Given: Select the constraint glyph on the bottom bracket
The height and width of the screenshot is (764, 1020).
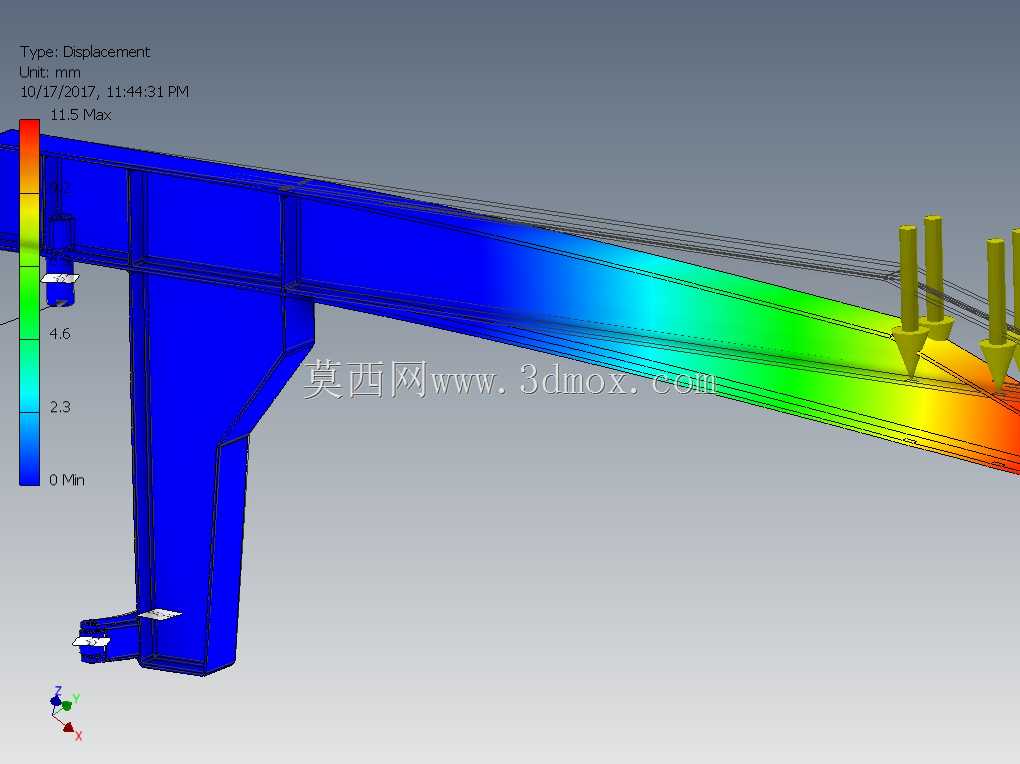Looking at the screenshot, I should (x=91, y=642).
